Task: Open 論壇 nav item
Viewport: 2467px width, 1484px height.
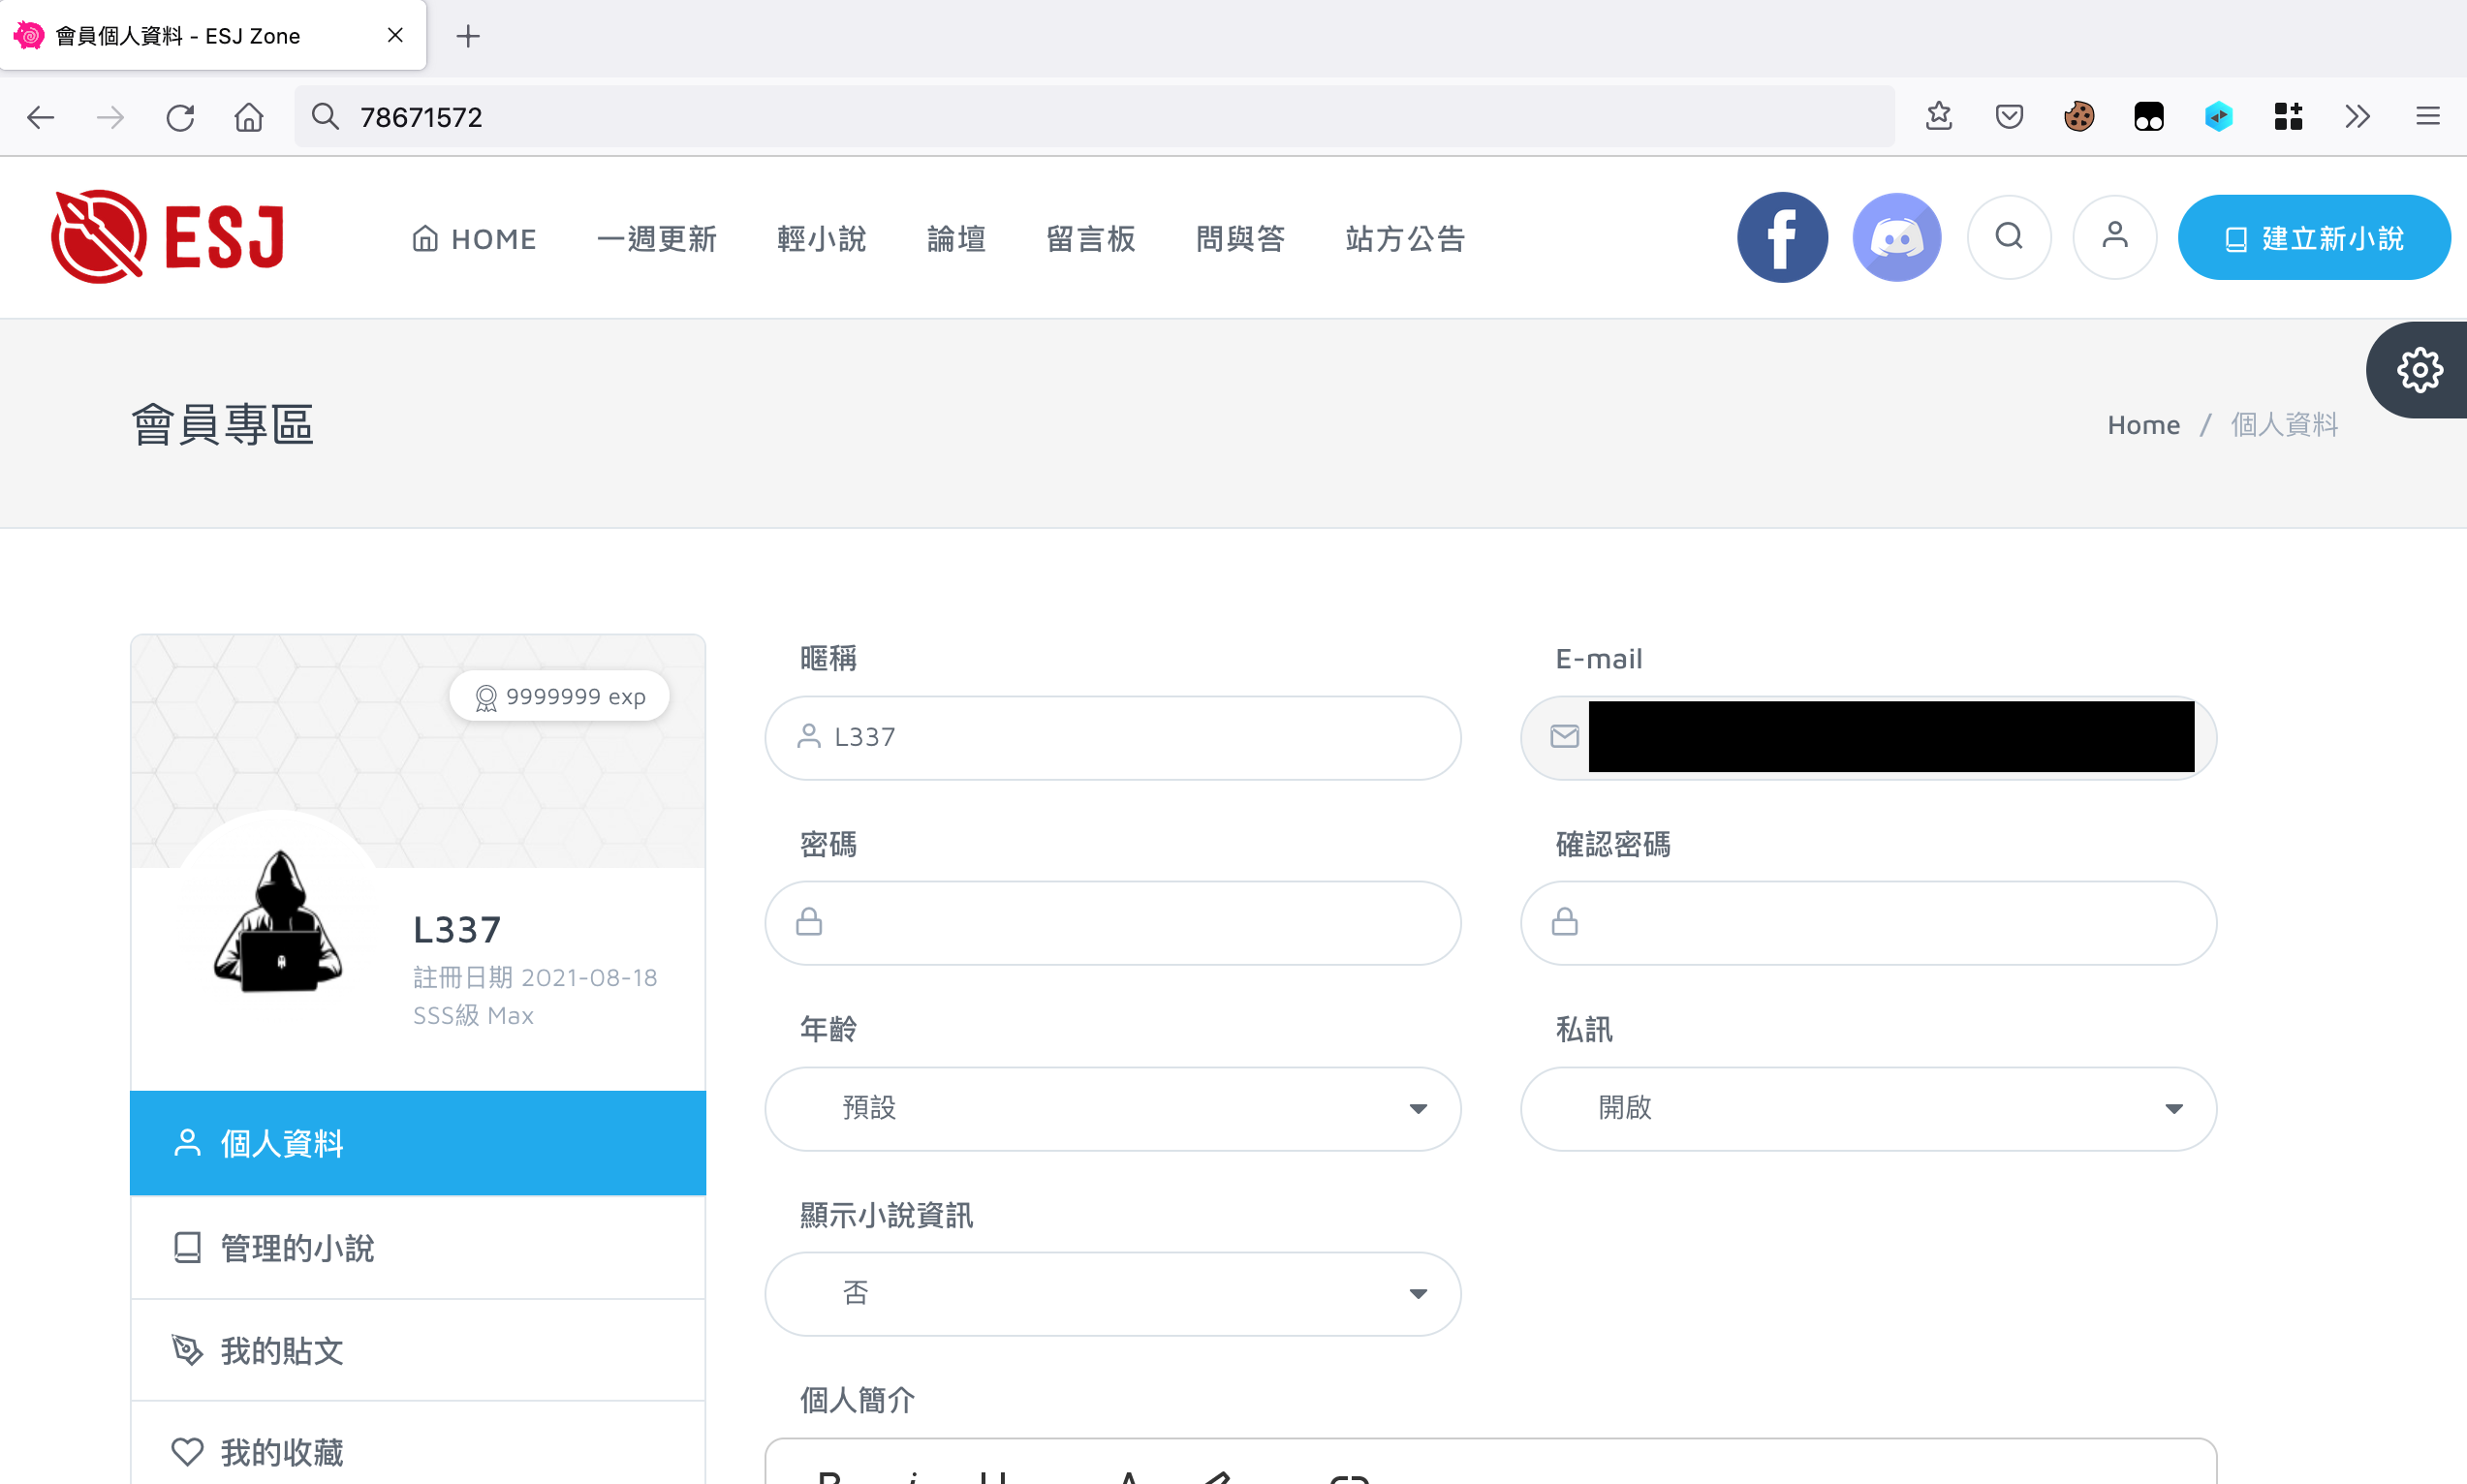Action: point(957,239)
